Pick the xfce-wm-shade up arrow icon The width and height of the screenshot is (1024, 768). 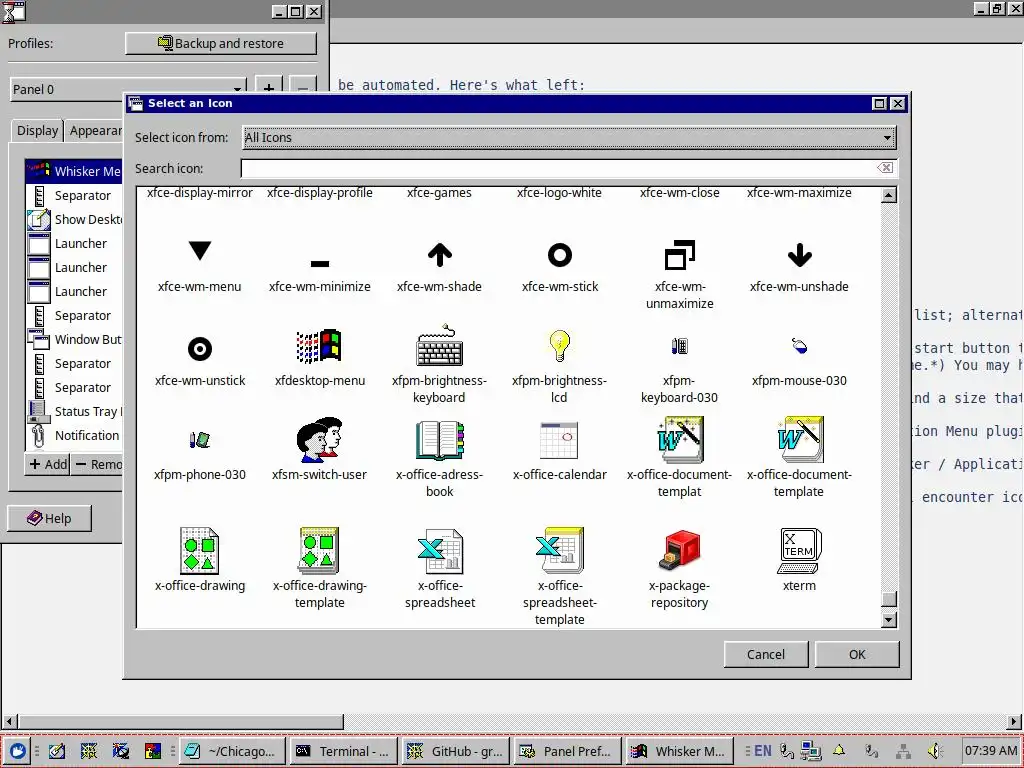(440, 255)
